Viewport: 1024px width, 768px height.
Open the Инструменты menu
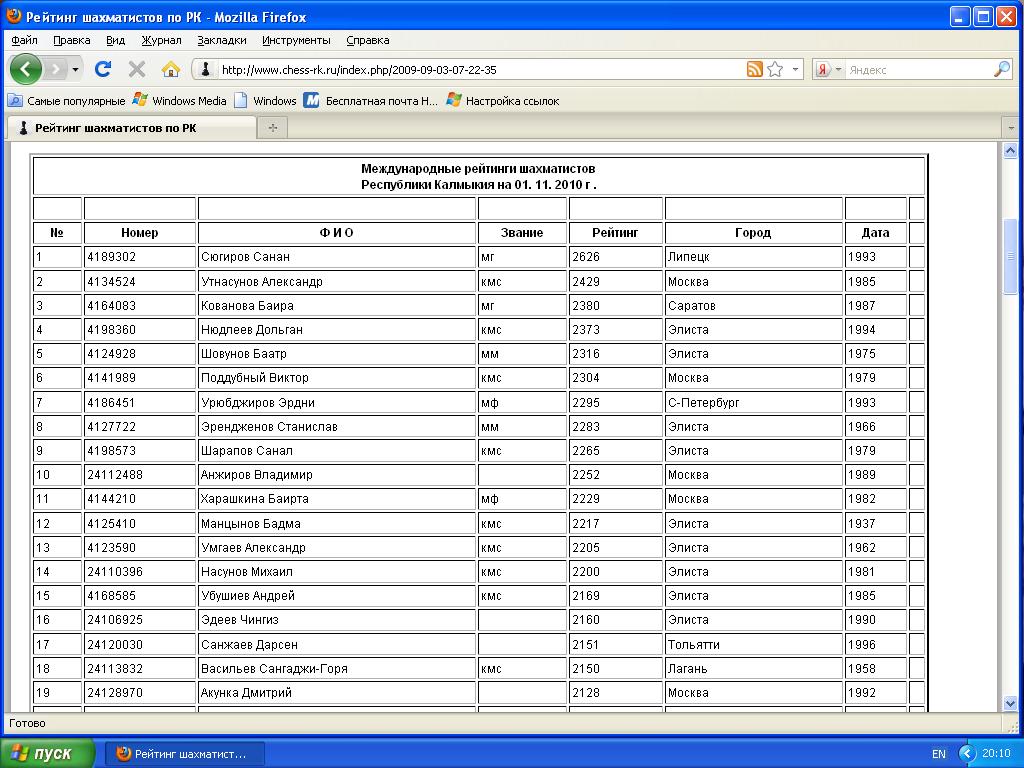(x=296, y=40)
